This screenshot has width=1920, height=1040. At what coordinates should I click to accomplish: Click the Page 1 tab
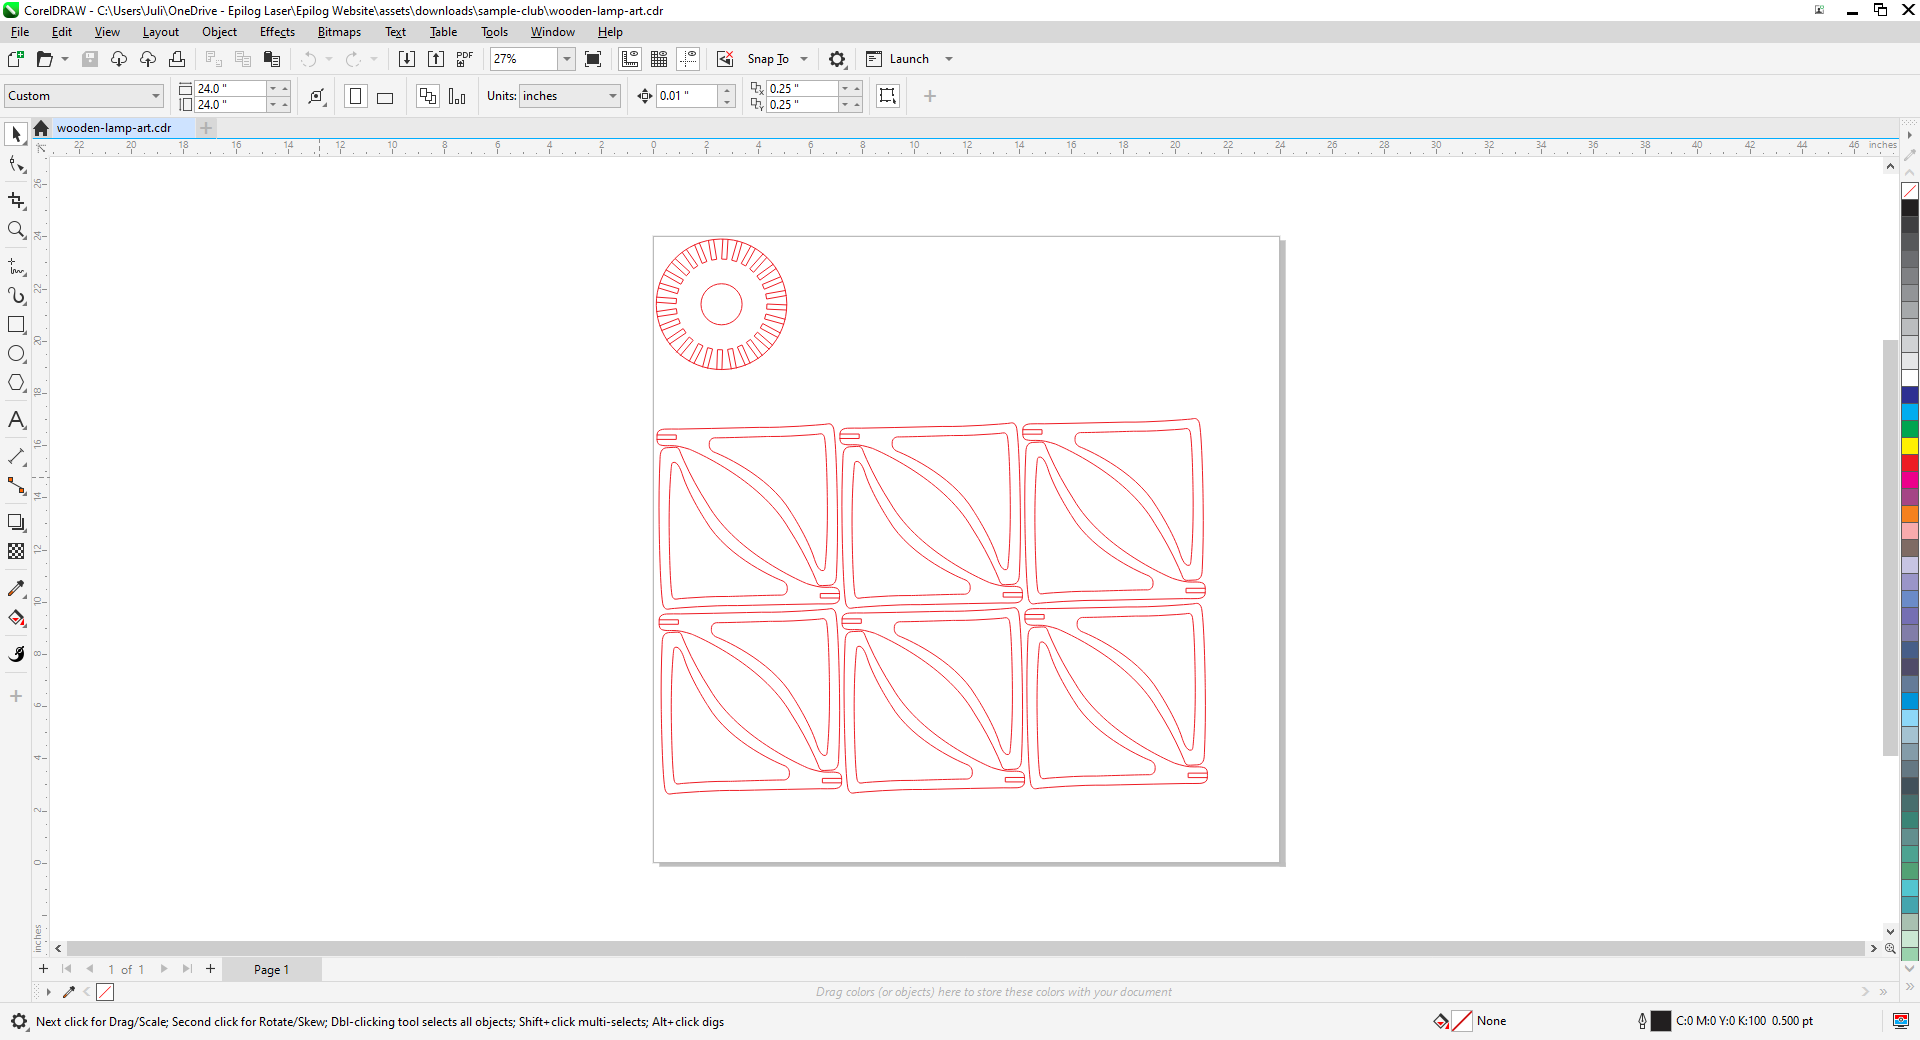pyautogui.click(x=271, y=969)
